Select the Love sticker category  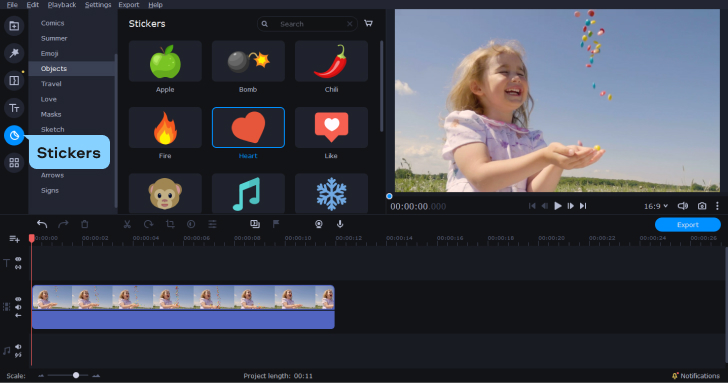[49, 99]
